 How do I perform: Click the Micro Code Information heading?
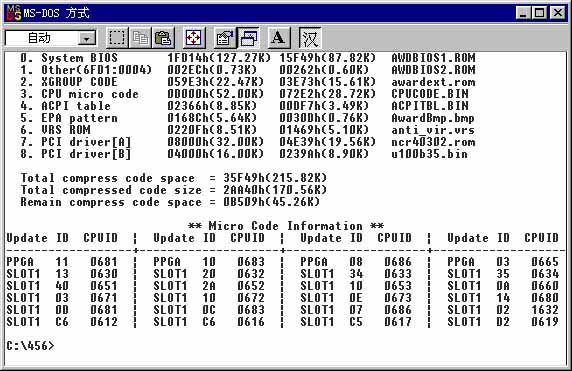[x=286, y=226]
